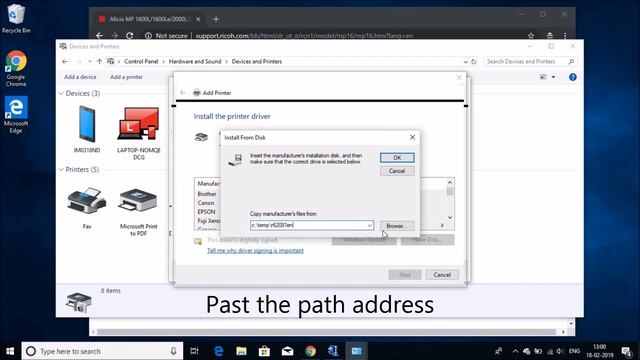The width and height of the screenshot is (640, 360).
Task: Click Cancel in Install From Disk dialog
Action: (x=397, y=171)
